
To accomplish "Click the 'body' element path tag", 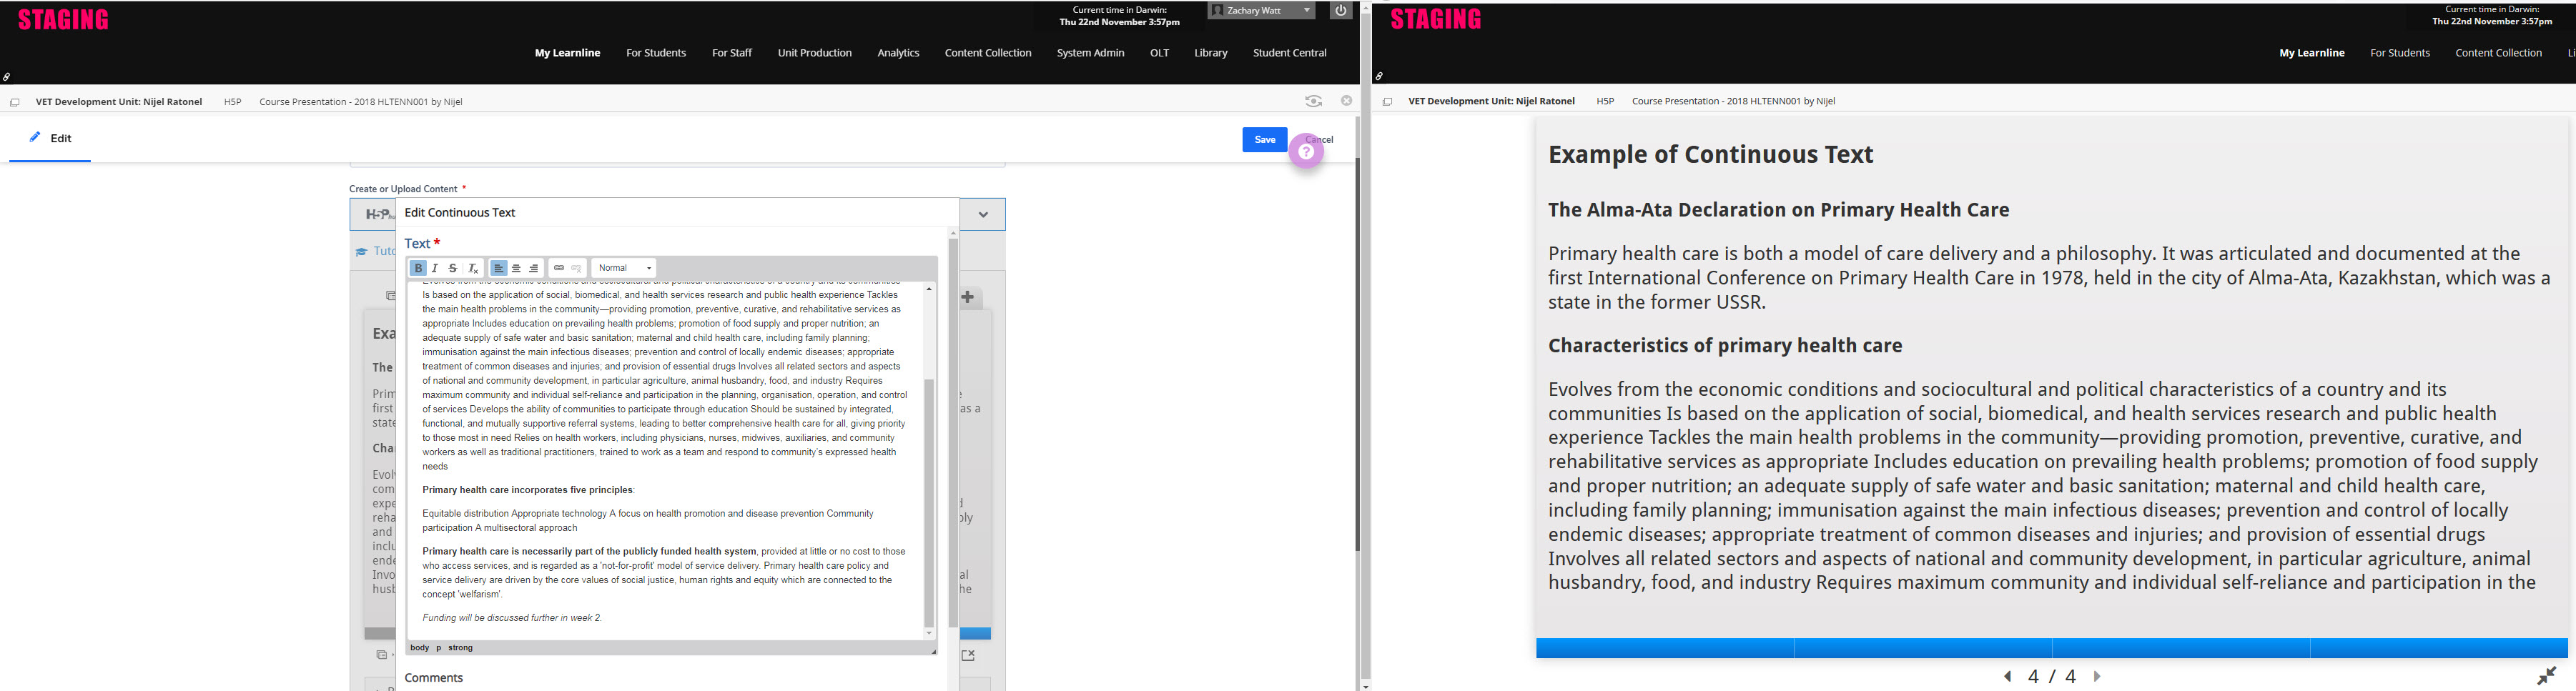I will tap(420, 648).
